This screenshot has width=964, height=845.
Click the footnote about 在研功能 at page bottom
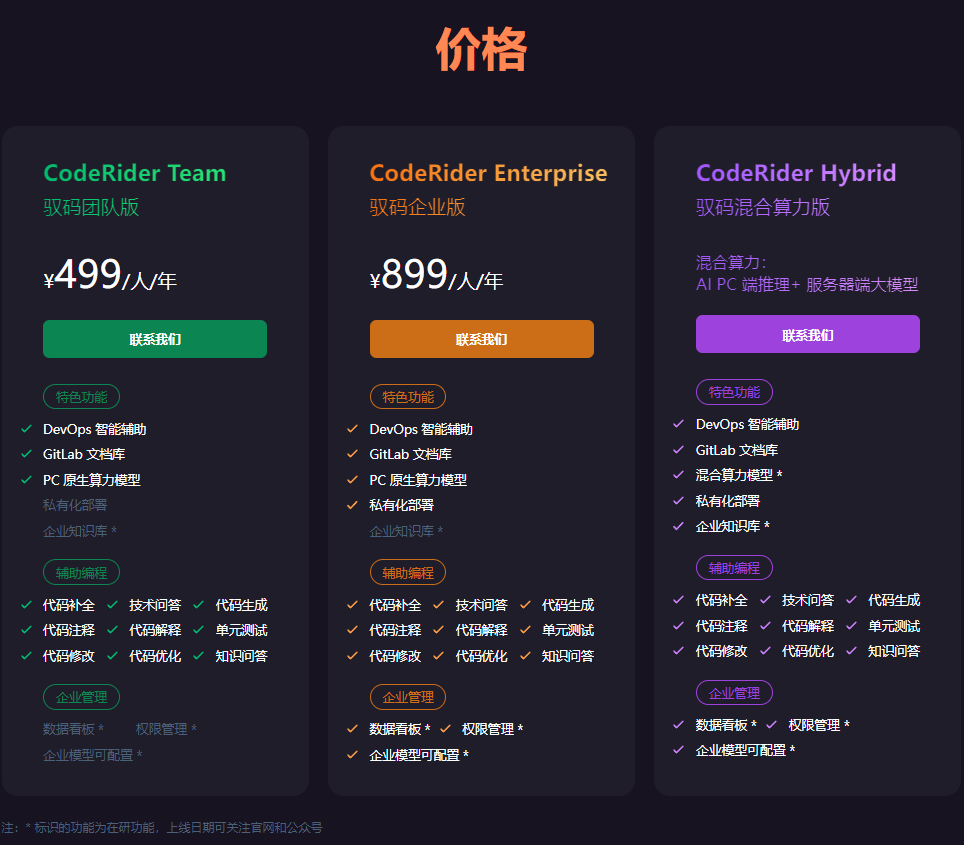point(162,827)
